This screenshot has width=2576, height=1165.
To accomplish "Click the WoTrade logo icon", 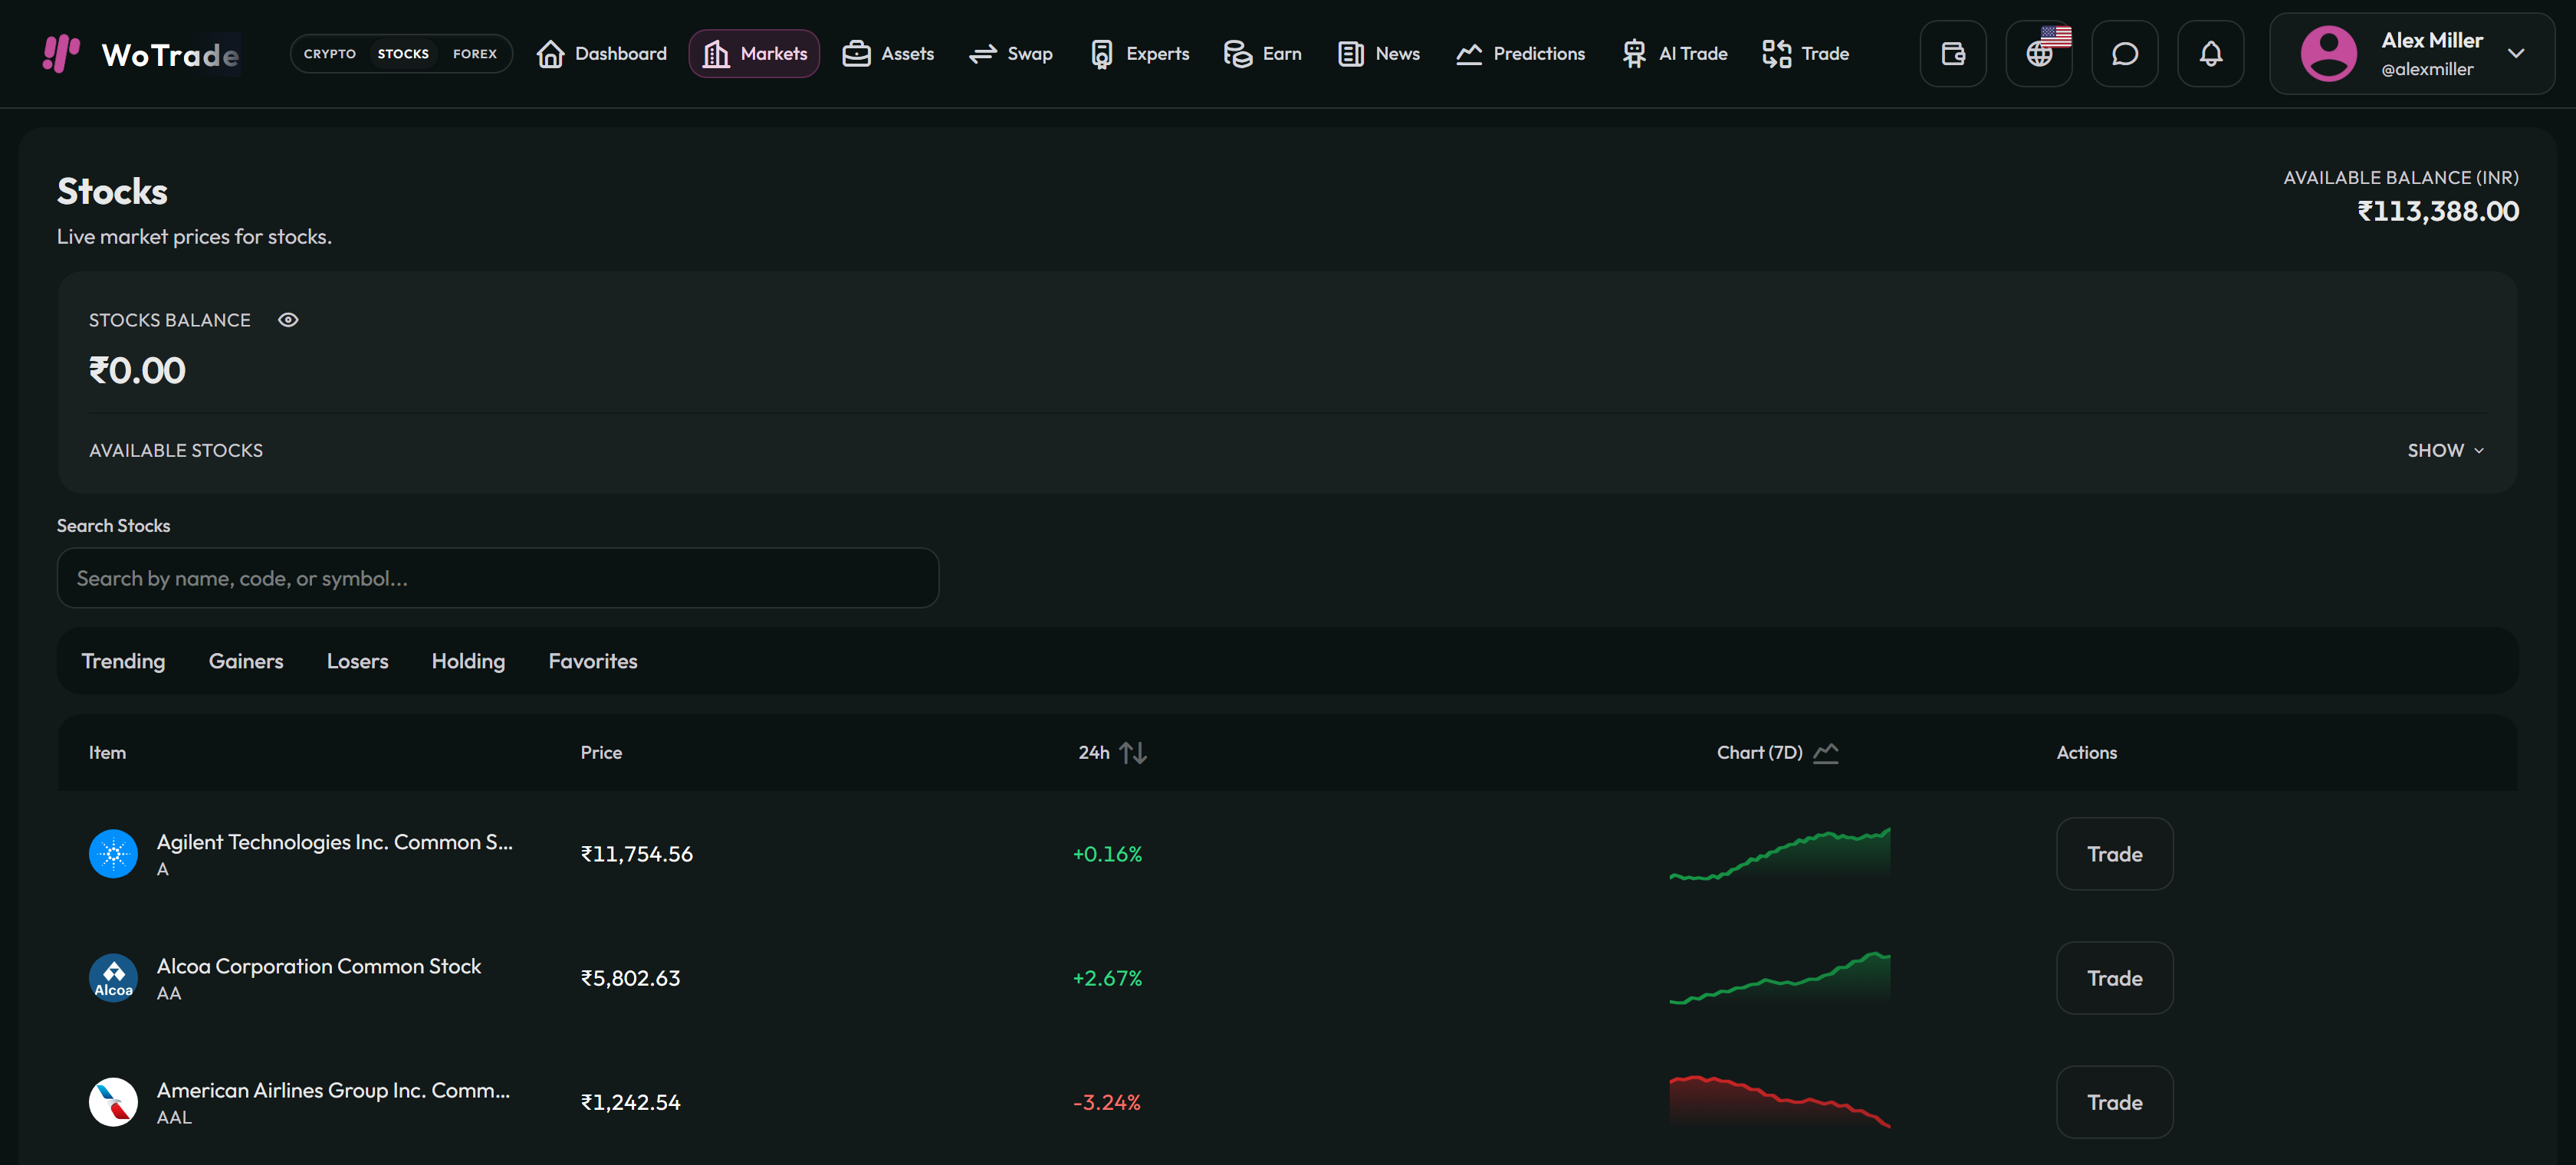I will [x=61, y=53].
